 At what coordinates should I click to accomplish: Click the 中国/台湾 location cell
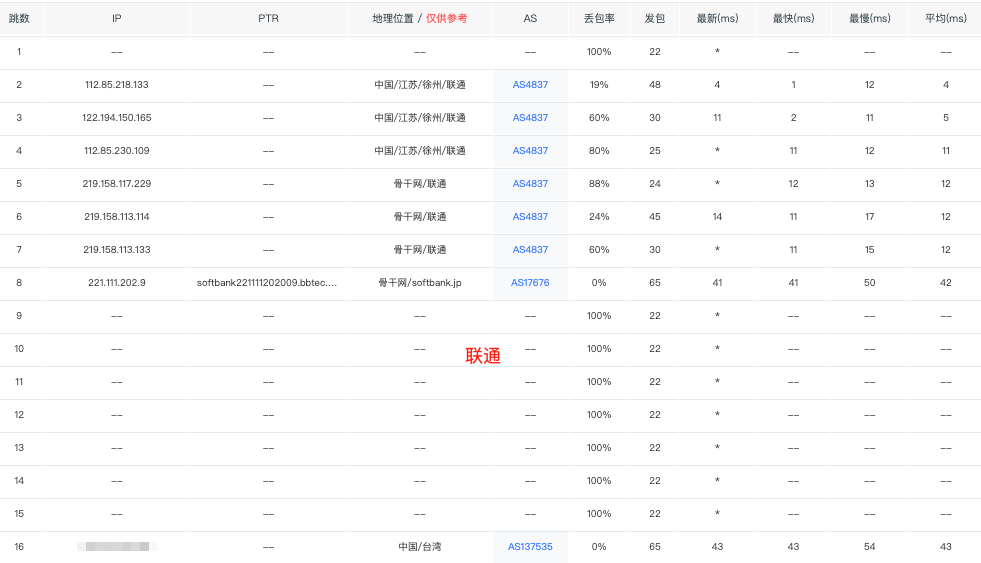tap(420, 547)
